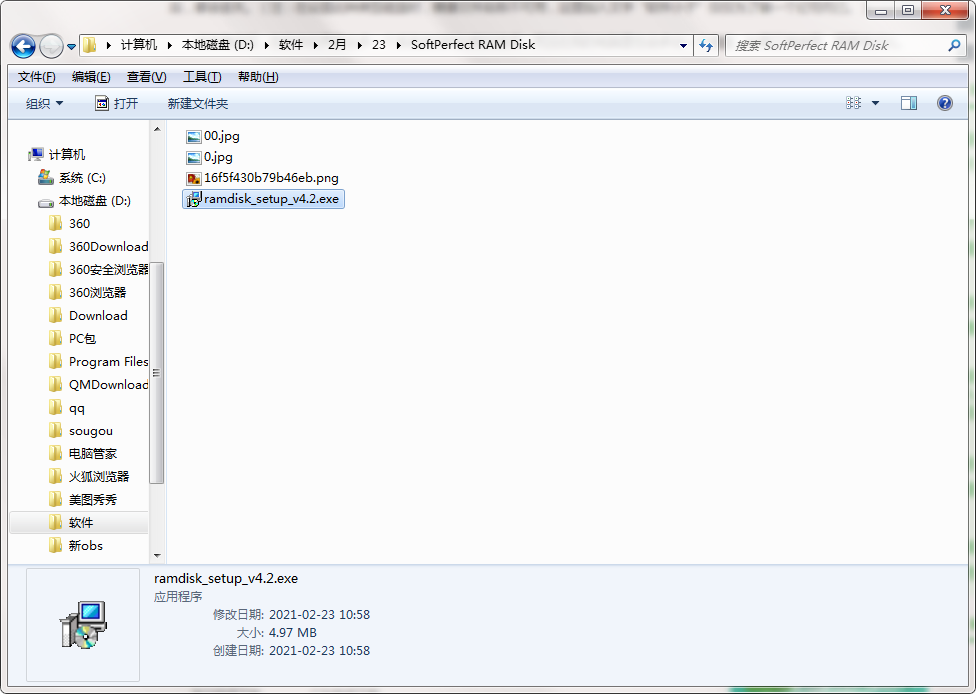Select 2月 breadcrumb in address bar
Viewport: 976px width, 694px height.
[337, 45]
